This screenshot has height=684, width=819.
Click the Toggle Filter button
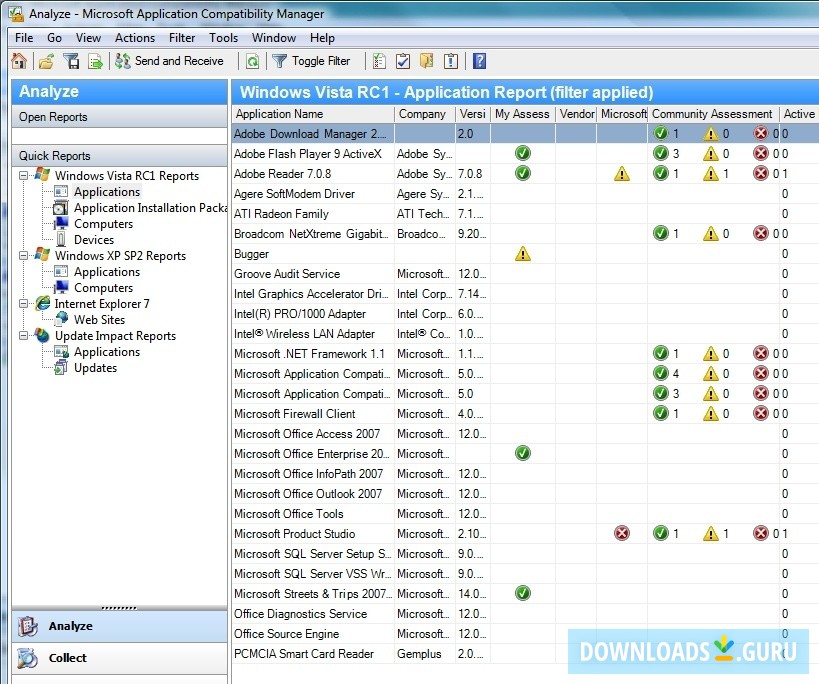pos(311,61)
